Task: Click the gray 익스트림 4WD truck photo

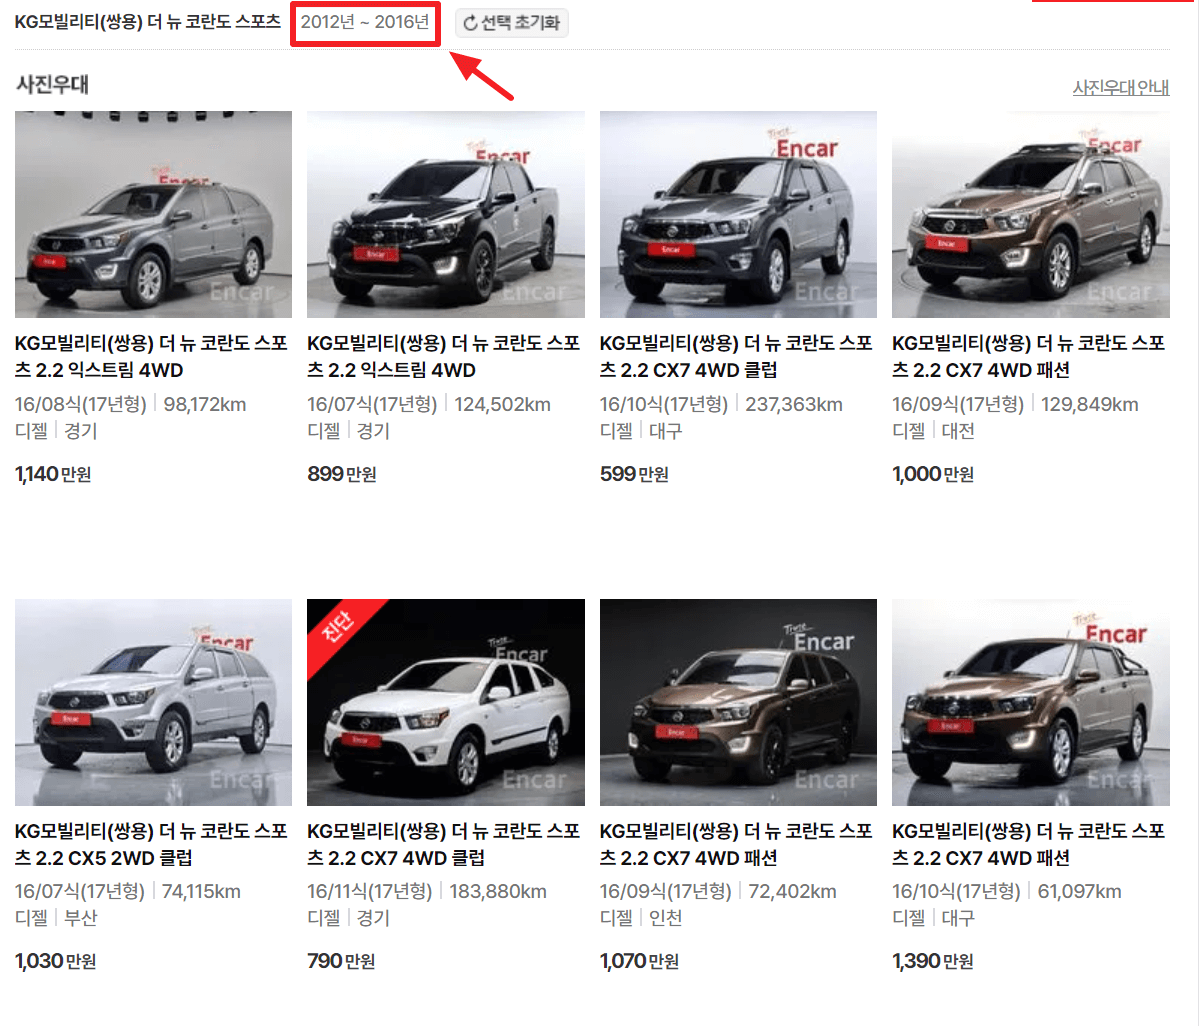Action: click(152, 213)
